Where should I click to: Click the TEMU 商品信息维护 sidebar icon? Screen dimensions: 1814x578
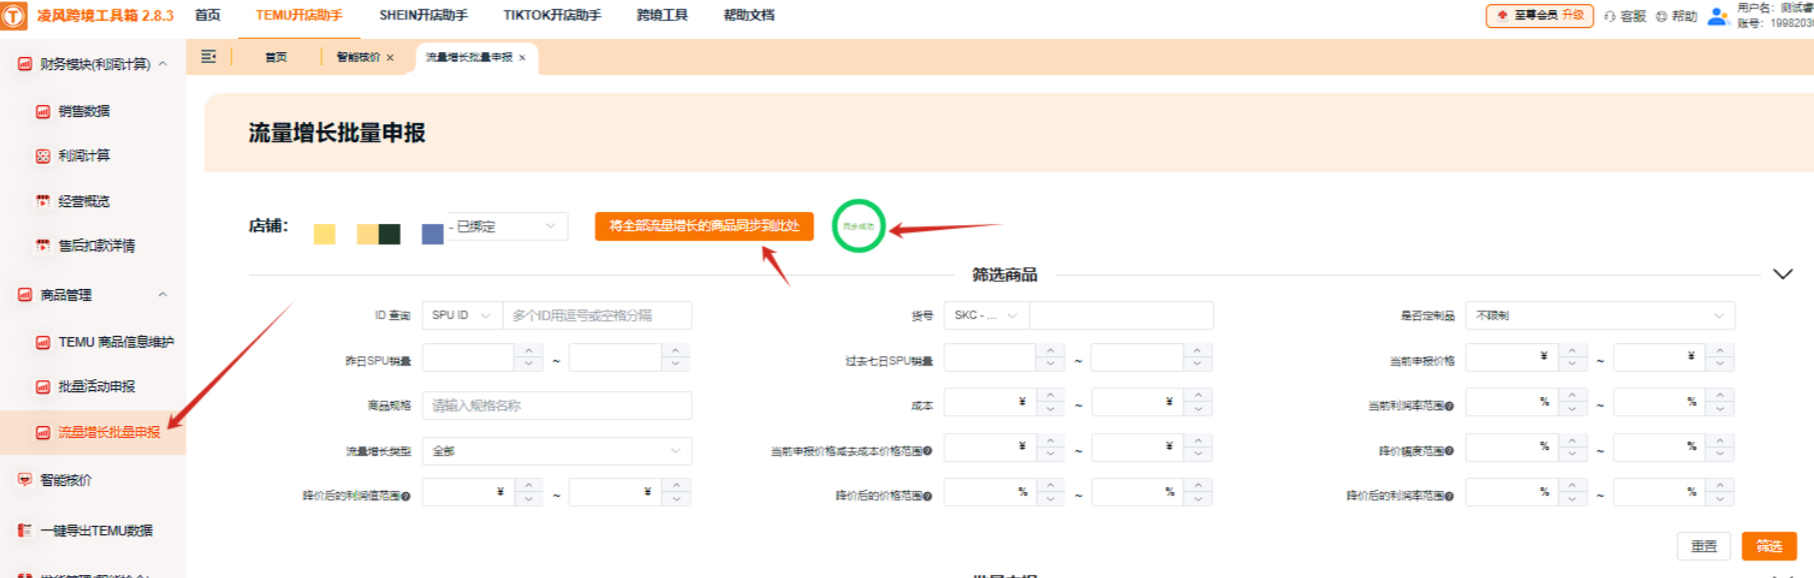click(43, 342)
